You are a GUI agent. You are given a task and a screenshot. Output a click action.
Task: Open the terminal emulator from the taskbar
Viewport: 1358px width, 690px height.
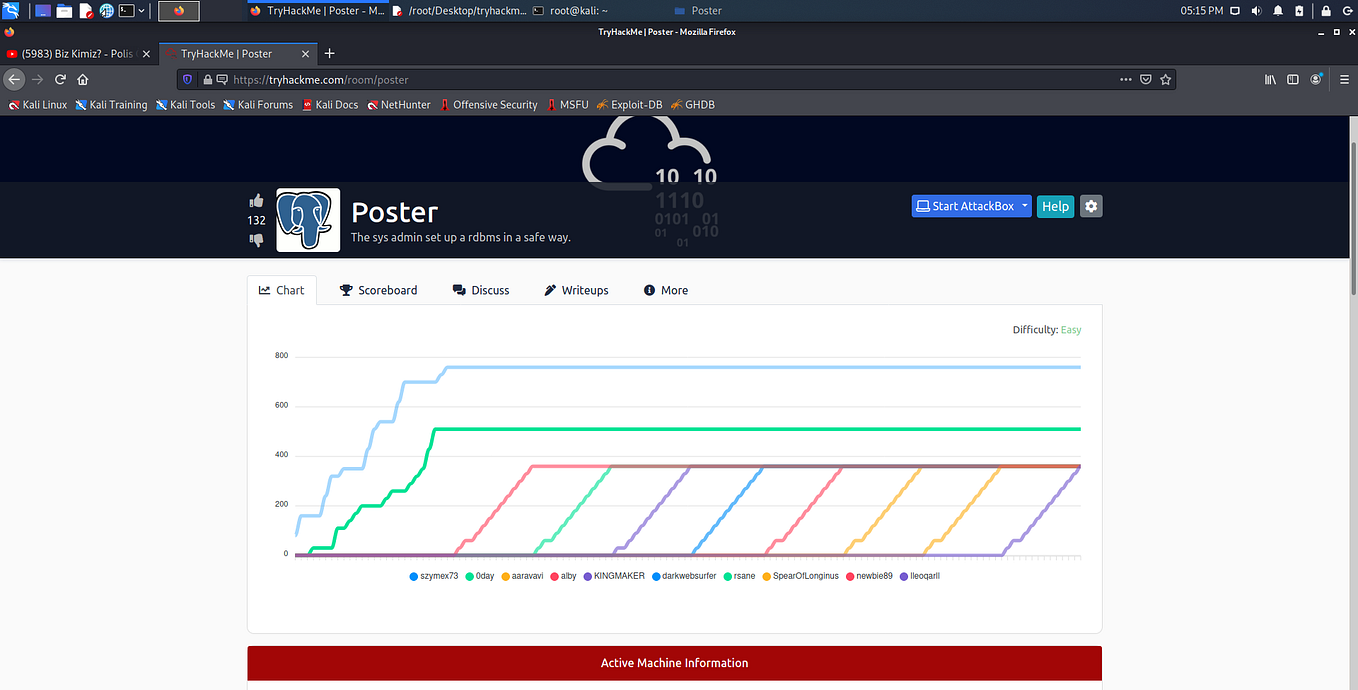pos(127,10)
